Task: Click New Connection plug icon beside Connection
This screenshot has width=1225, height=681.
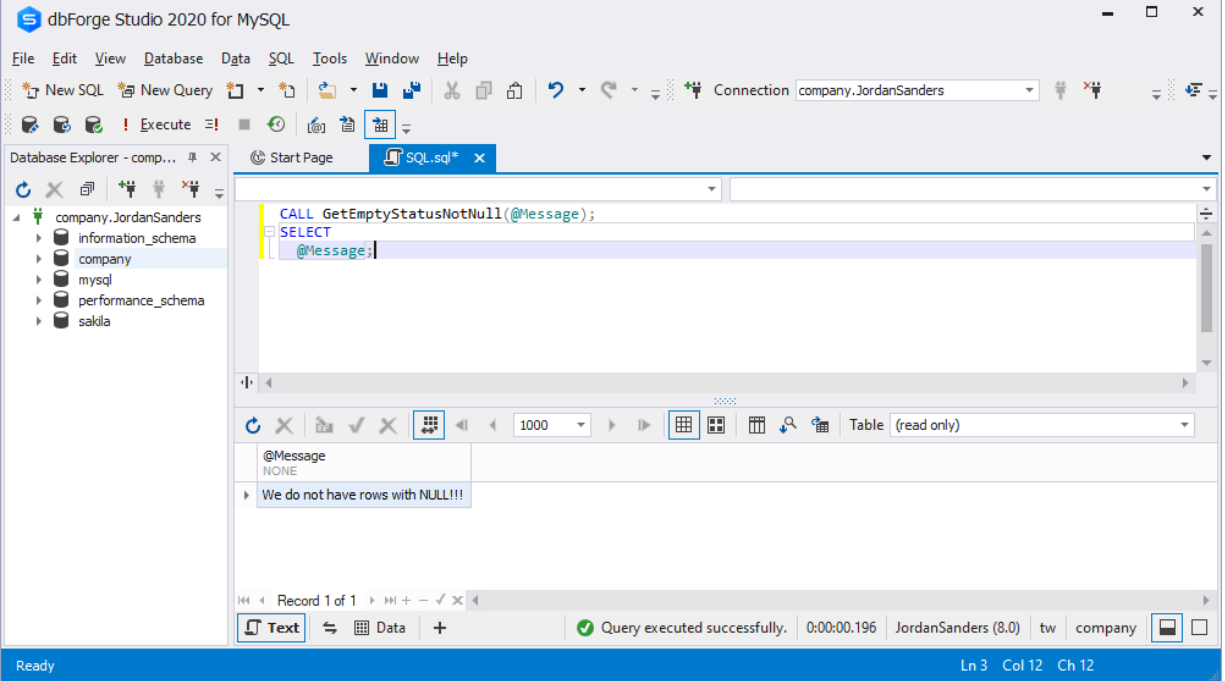Action: tap(693, 90)
